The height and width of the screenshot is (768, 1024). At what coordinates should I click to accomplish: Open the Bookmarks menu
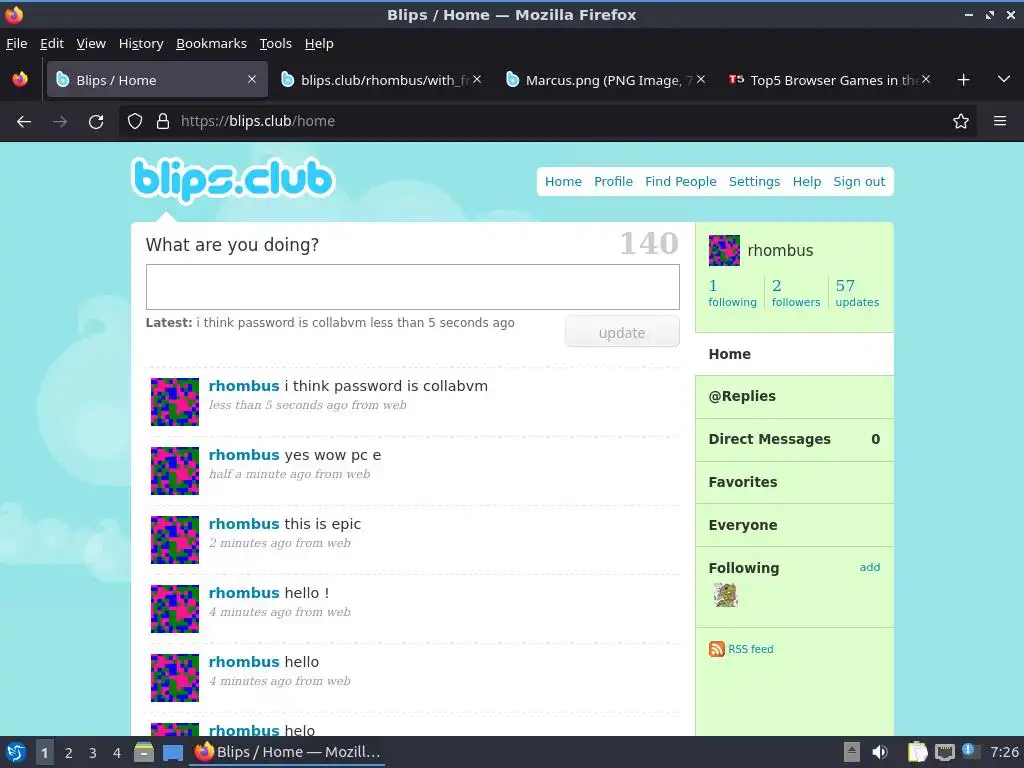(211, 44)
